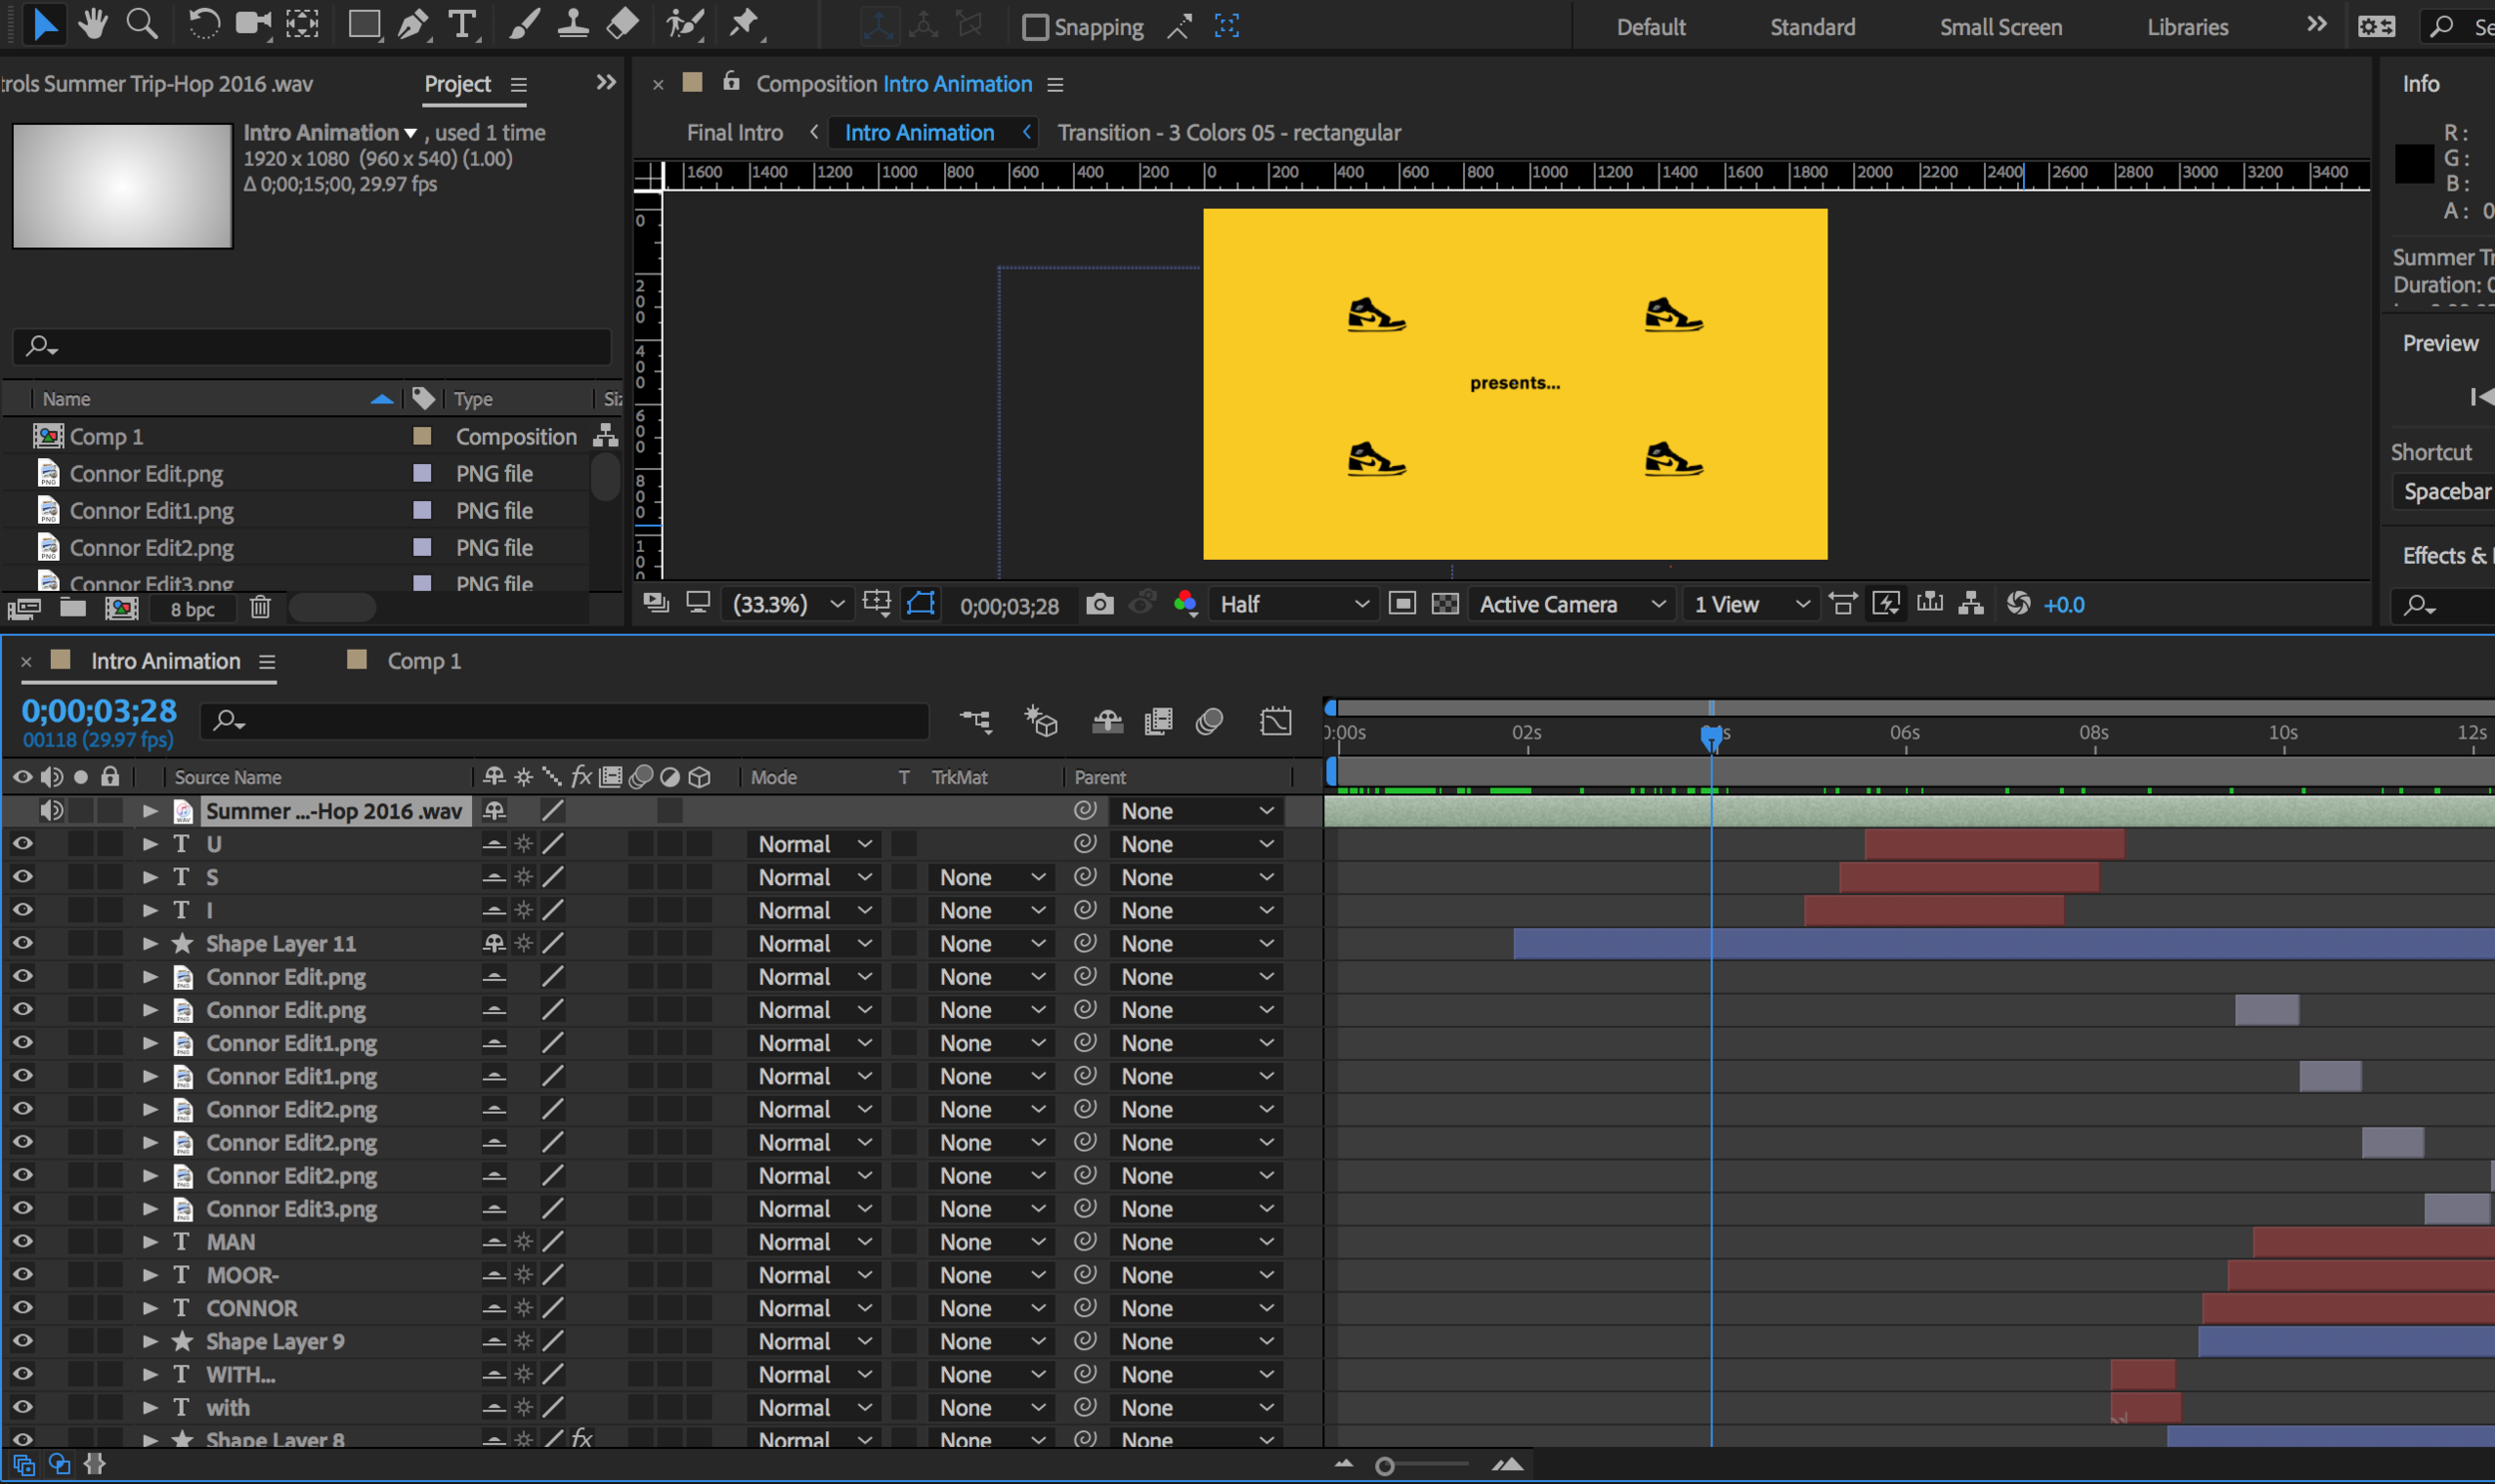
Task: Click the timeline zoom slider handle
Action: click(x=1384, y=1466)
